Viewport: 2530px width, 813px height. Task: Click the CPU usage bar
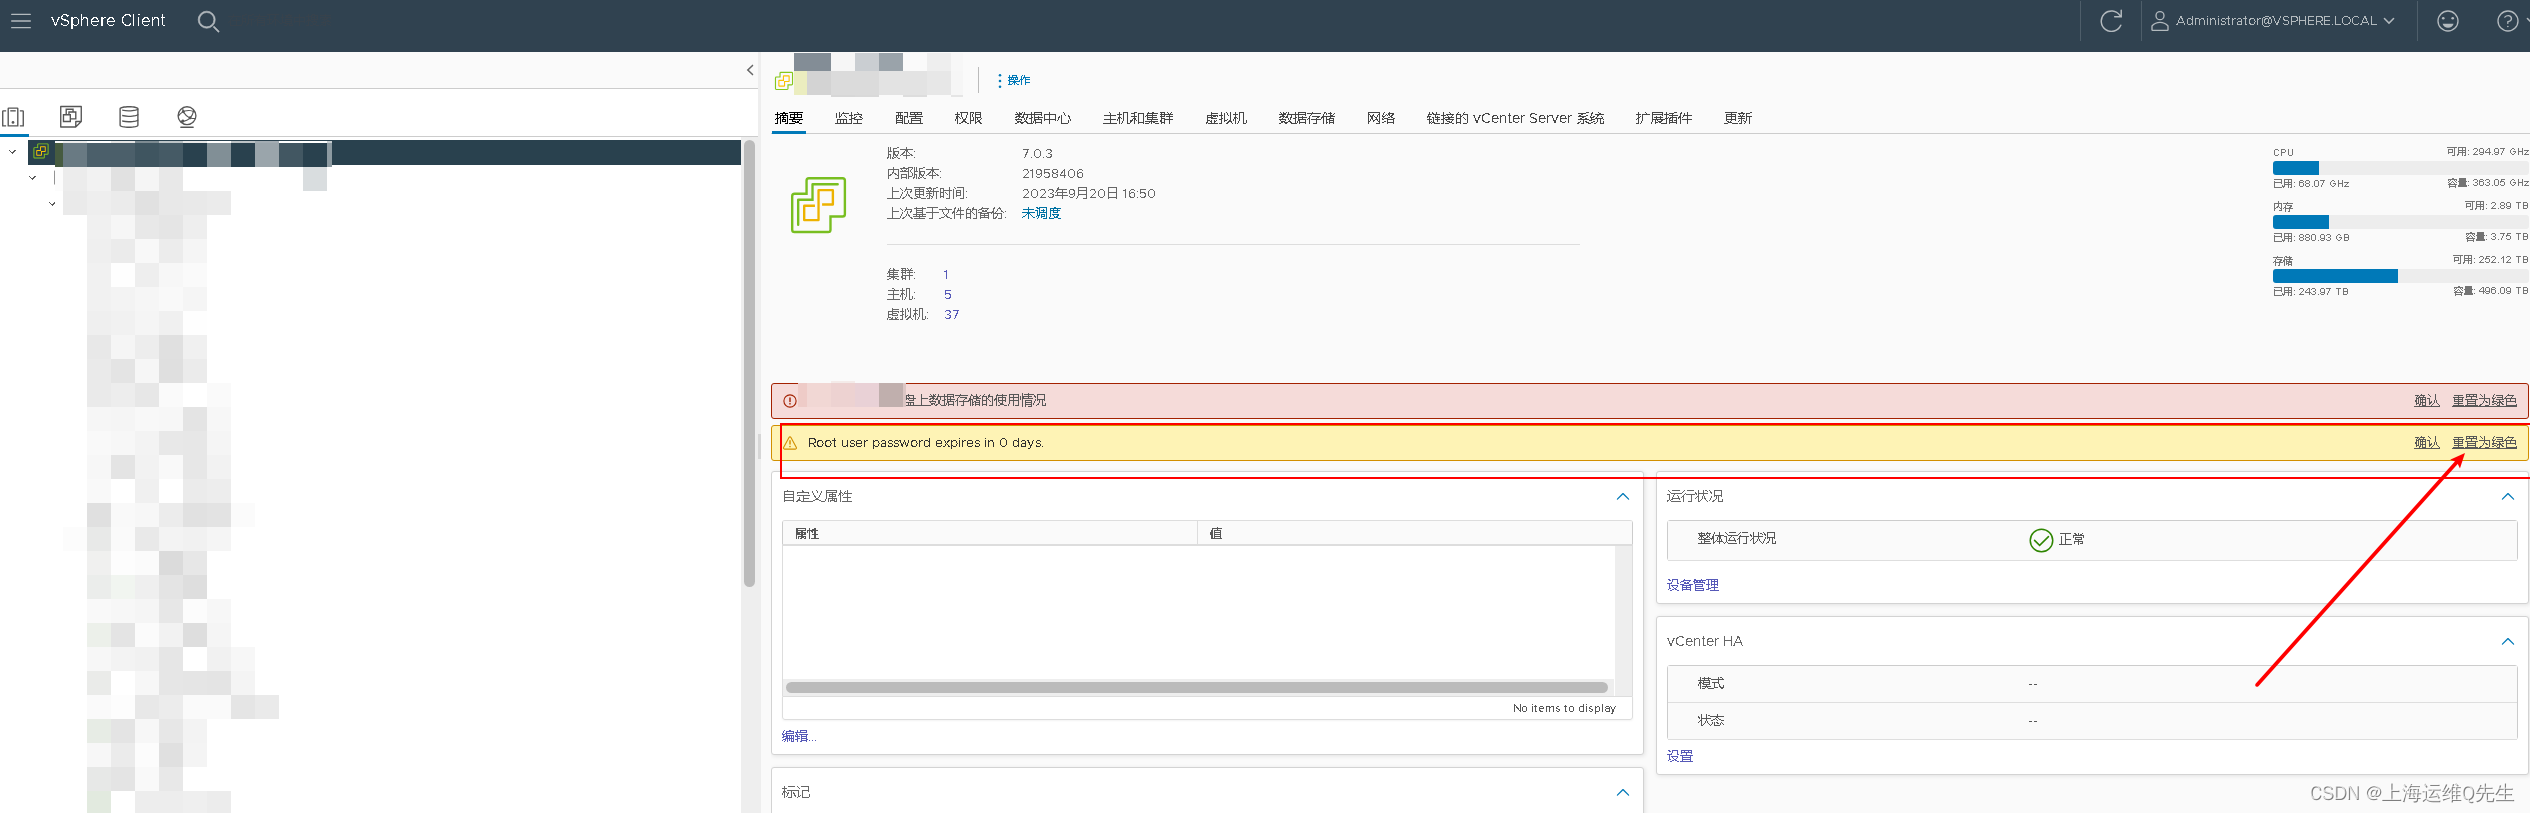point(2400,168)
